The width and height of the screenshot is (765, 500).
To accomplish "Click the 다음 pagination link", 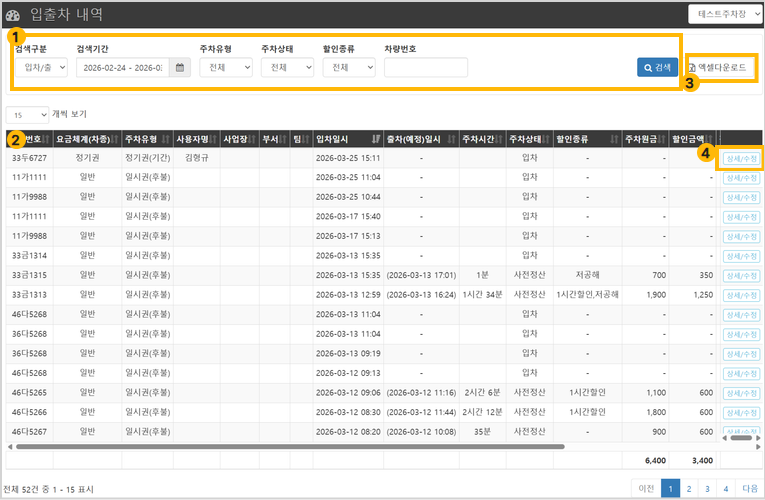I will click(x=750, y=488).
